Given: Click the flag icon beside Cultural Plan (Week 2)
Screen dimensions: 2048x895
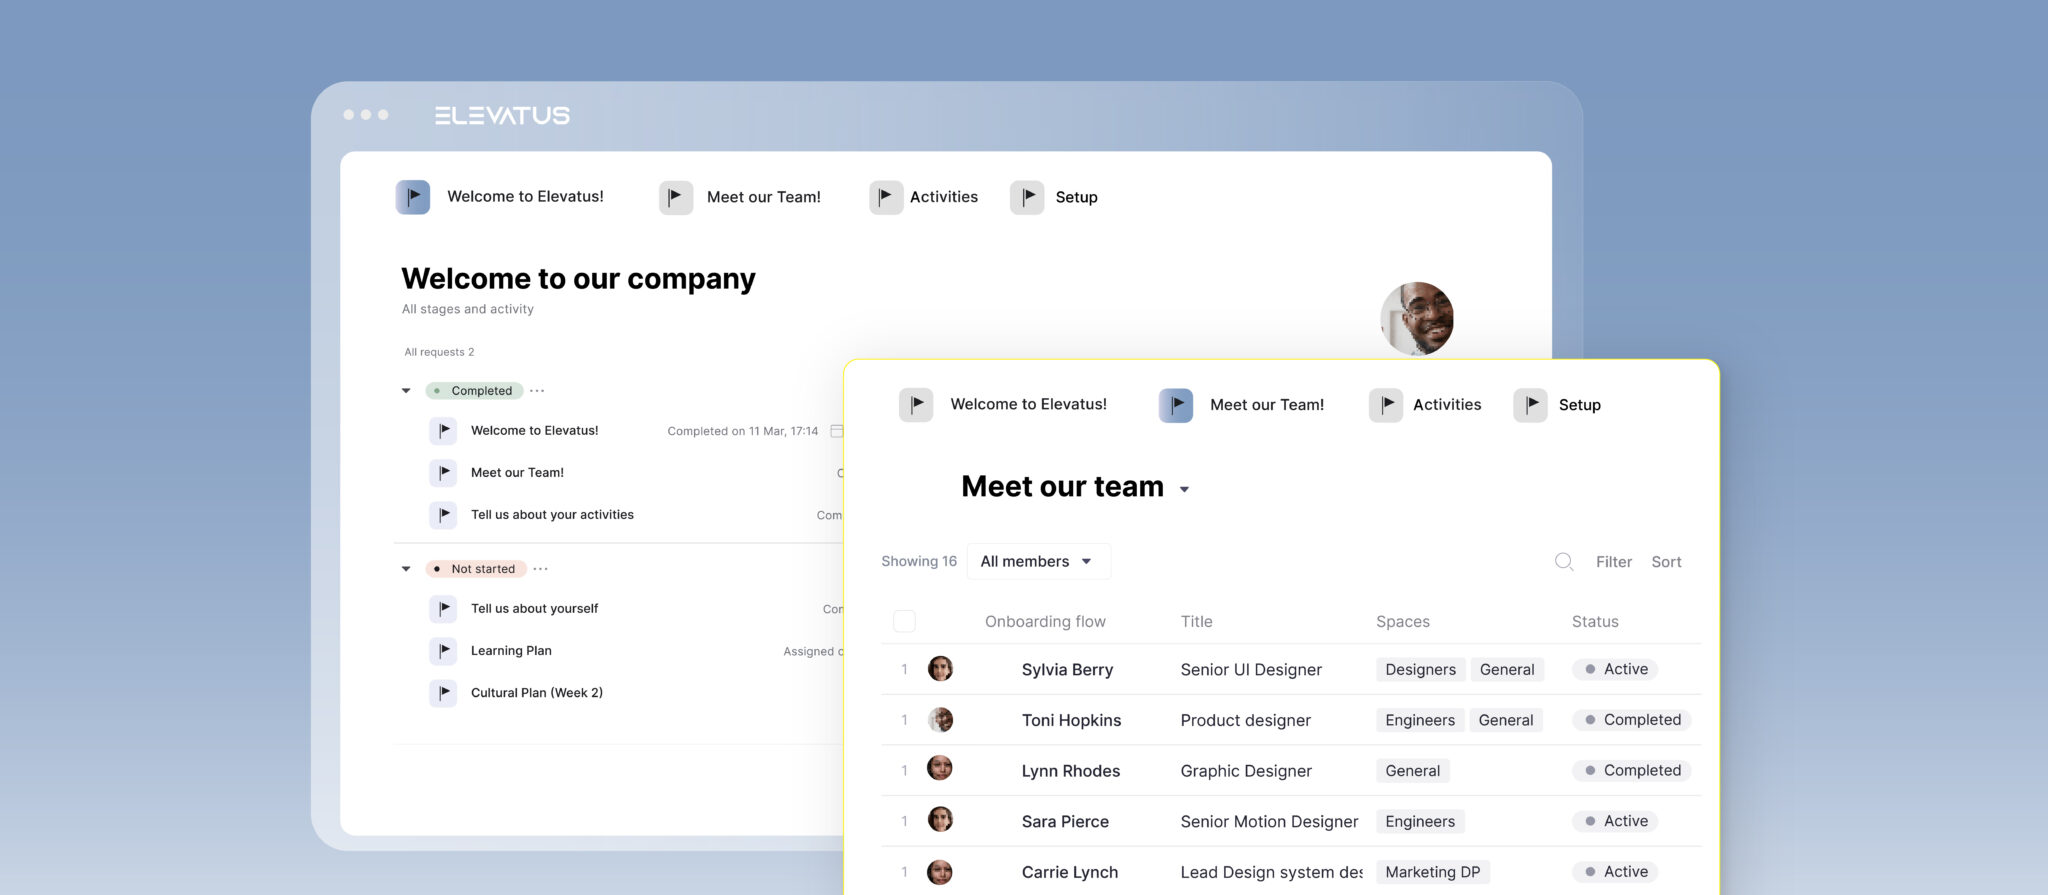Looking at the screenshot, I should pos(443,693).
